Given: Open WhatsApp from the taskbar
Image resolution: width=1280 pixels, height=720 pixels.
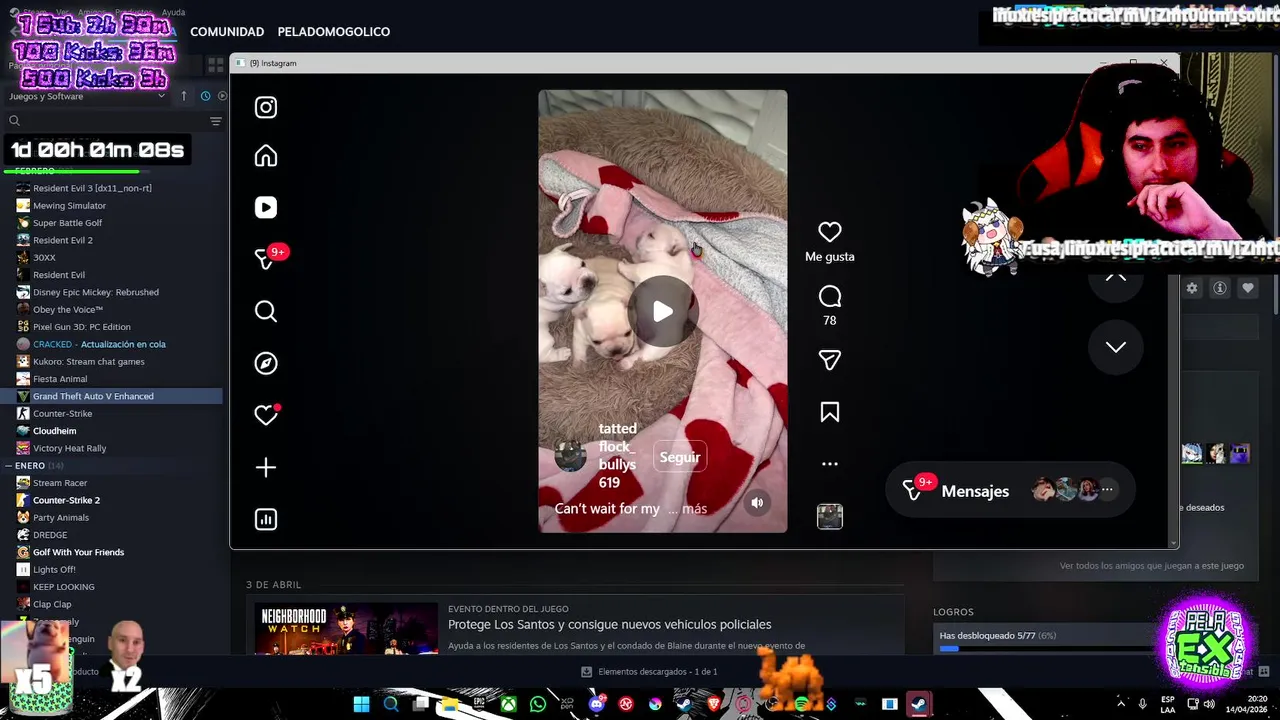Looking at the screenshot, I should click(x=538, y=704).
